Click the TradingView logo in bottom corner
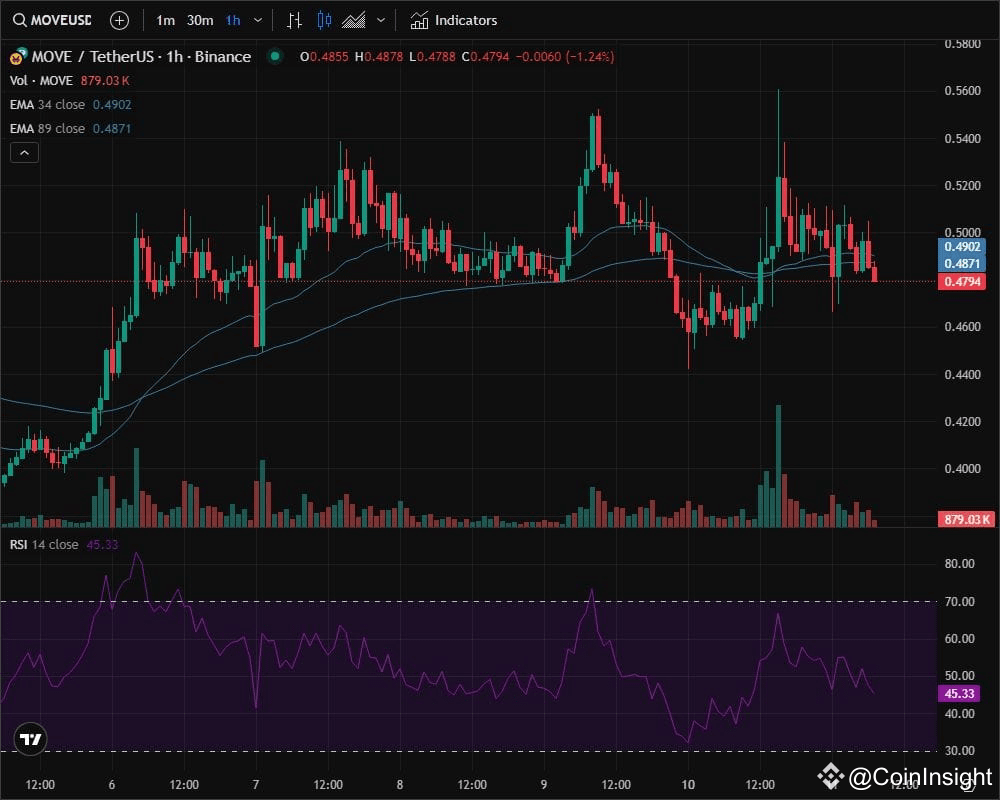The image size is (1000, 800). tap(29, 739)
